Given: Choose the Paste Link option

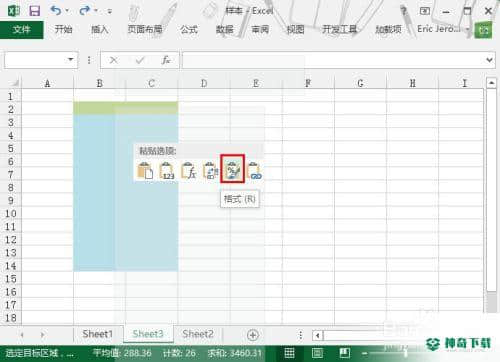Looking at the screenshot, I should 255,170.
